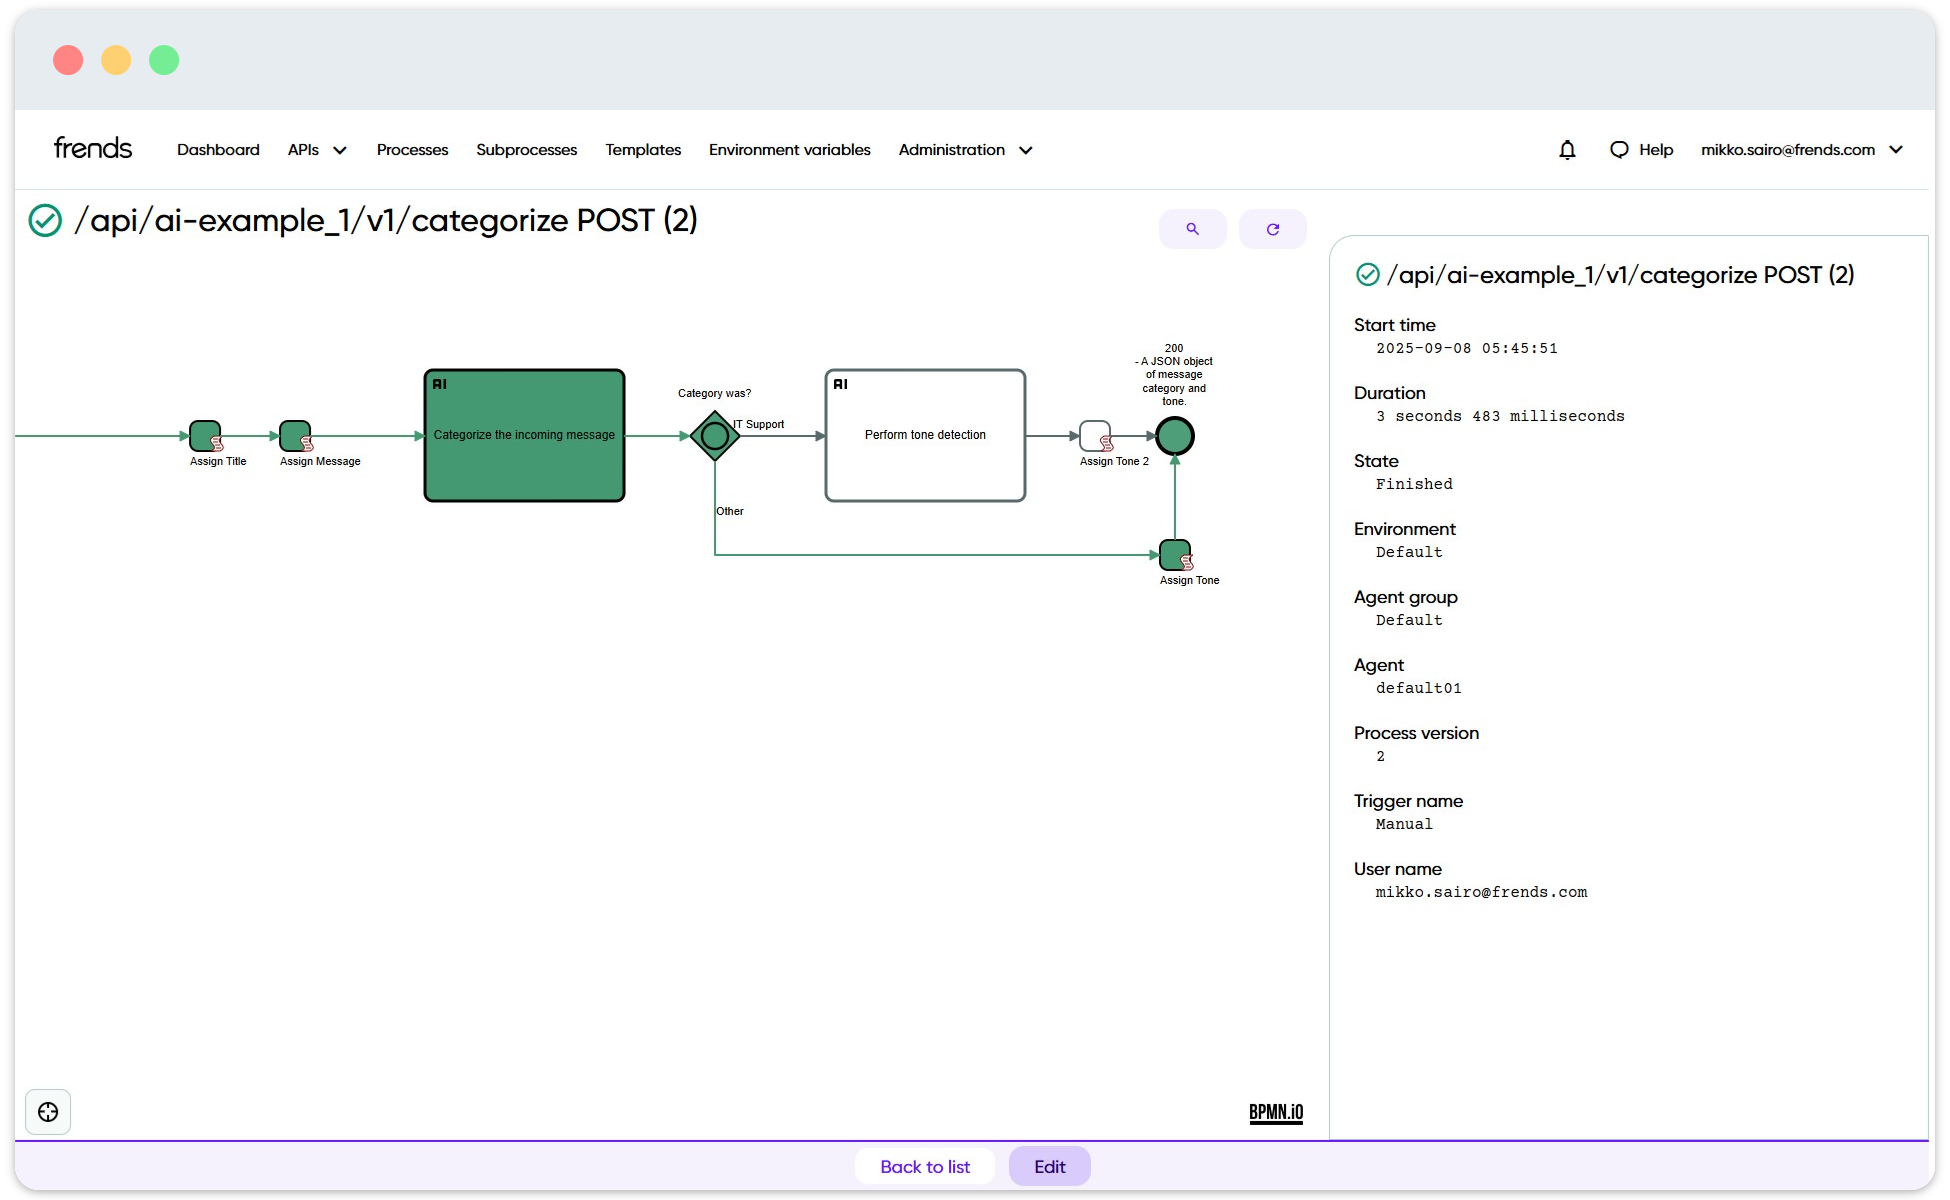This screenshot has width=1950, height=1200.
Task: Select the Categorize the incoming message AI task
Action: pos(524,436)
